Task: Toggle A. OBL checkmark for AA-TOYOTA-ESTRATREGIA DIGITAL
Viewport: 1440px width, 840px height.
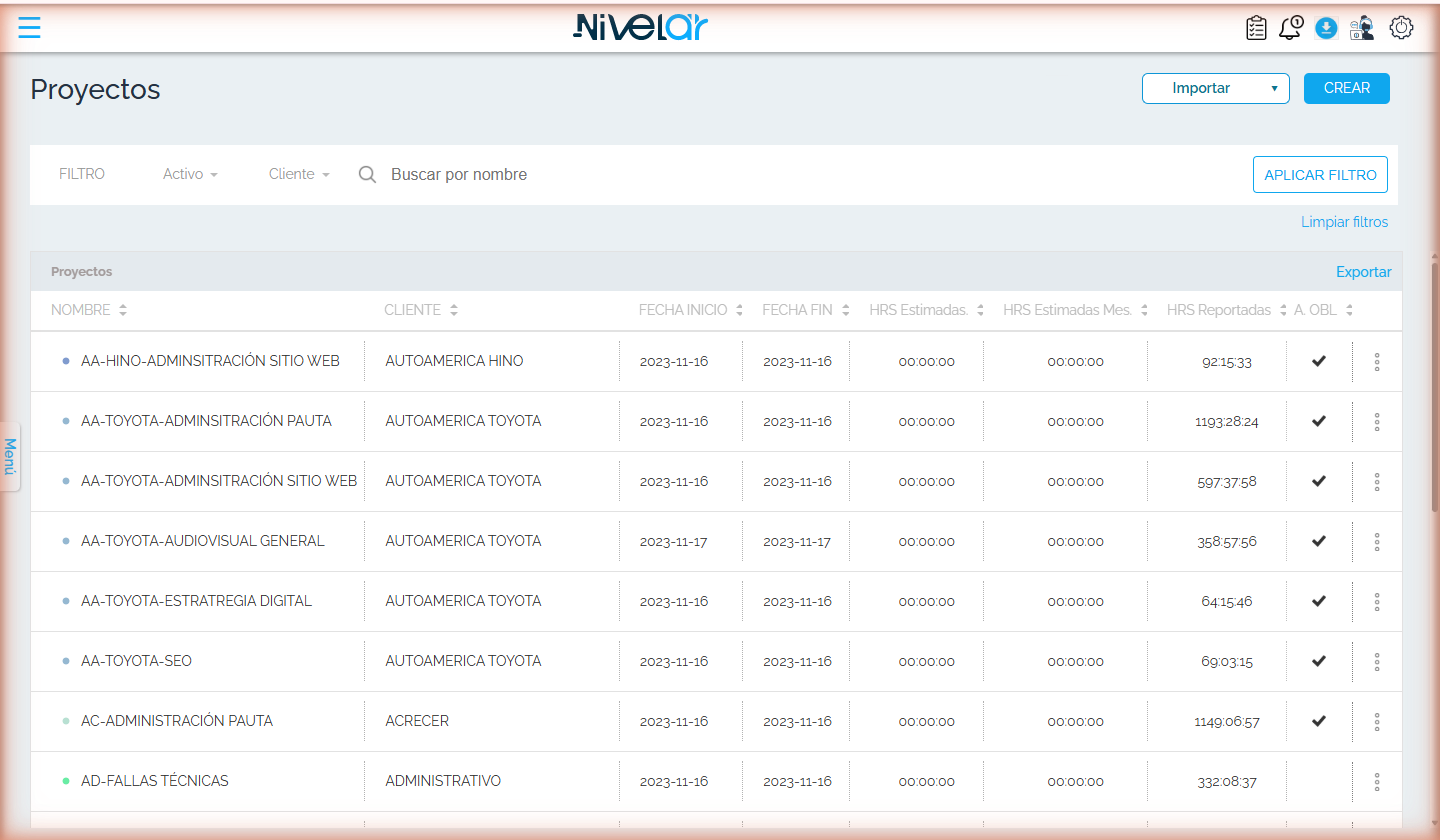Action: point(1319,601)
